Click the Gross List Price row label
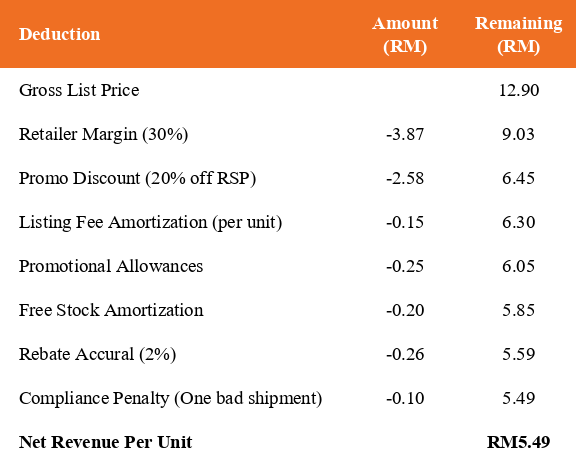576x464 pixels. point(79,90)
